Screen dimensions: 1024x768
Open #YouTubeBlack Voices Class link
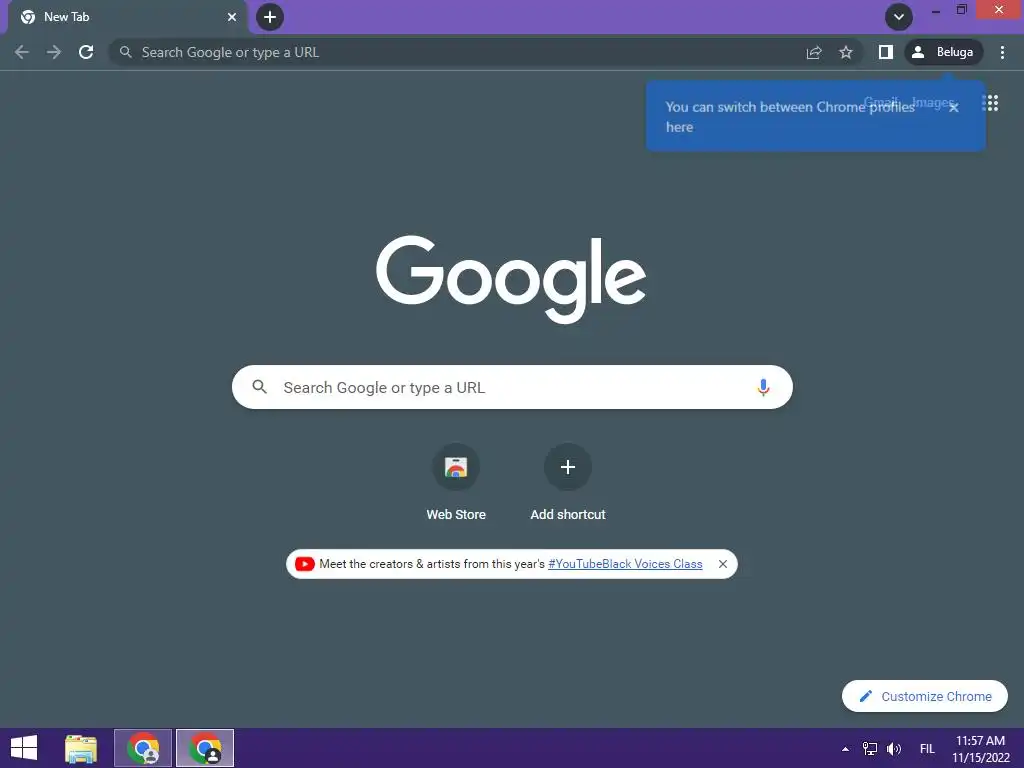coord(625,564)
